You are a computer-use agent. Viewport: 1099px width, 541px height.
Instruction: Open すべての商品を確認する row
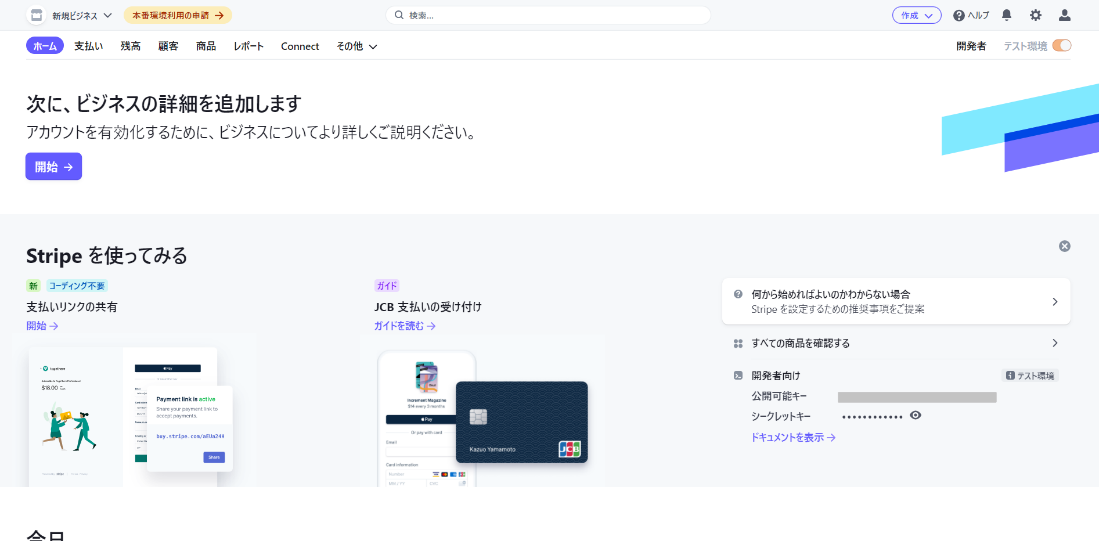click(x=896, y=343)
